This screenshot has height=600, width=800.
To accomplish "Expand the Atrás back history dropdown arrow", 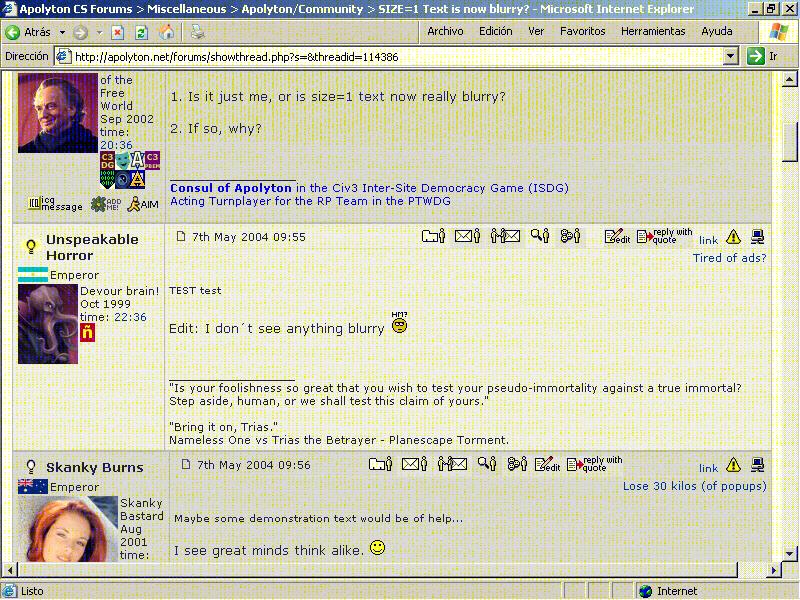I will pyautogui.click(x=62, y=32).
